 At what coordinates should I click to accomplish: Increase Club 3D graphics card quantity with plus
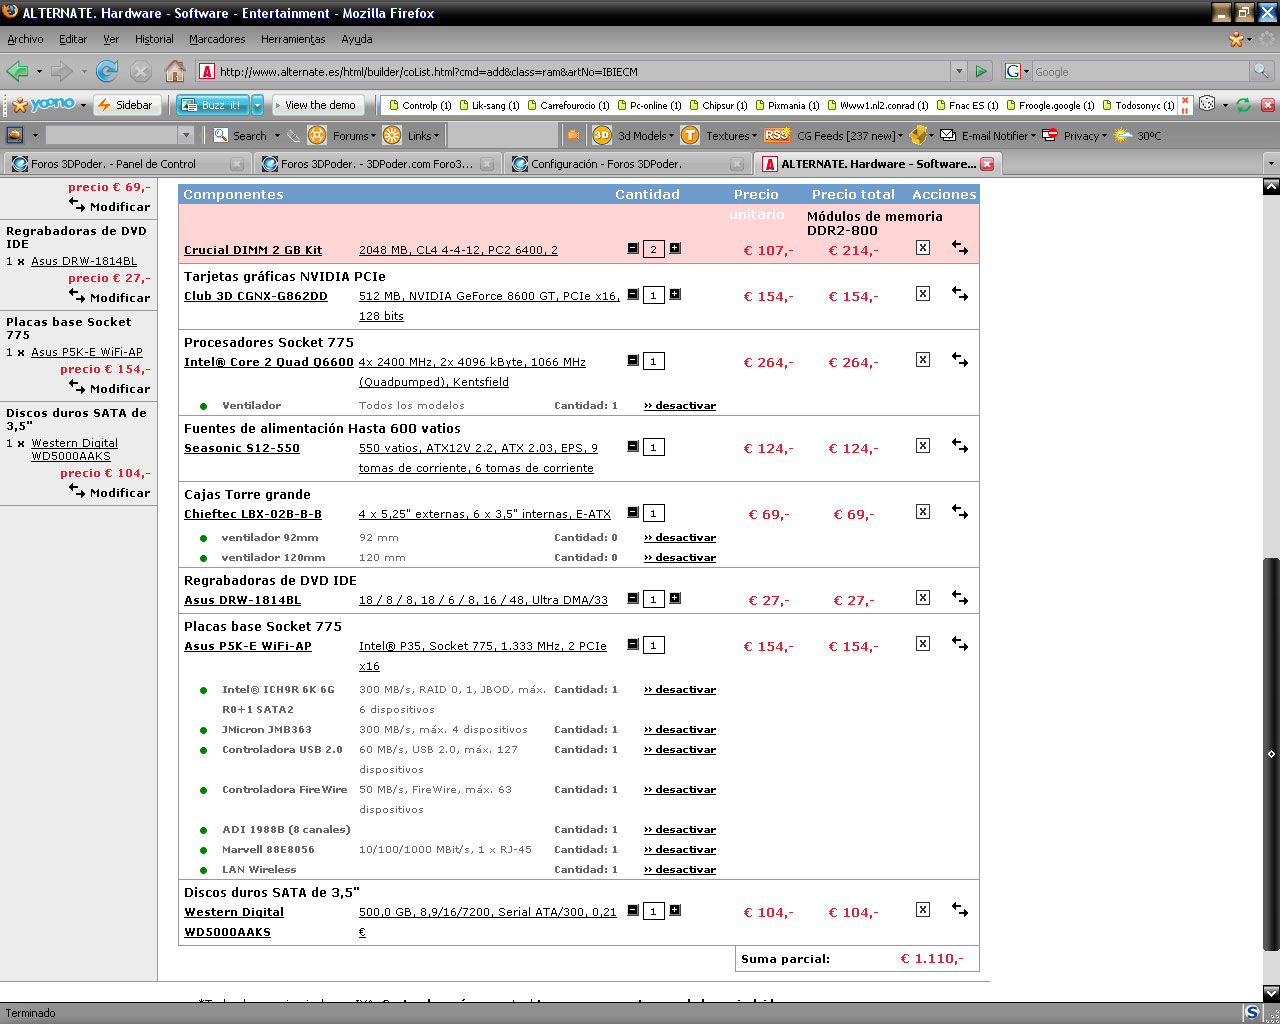click(x=675, y=294)
